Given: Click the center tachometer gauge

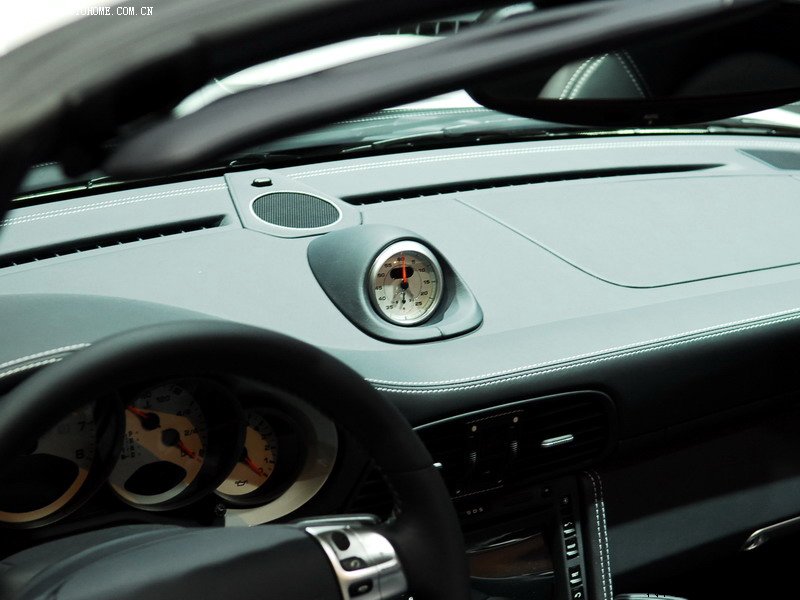Looking at the screenshot, I should pos(163,441).
